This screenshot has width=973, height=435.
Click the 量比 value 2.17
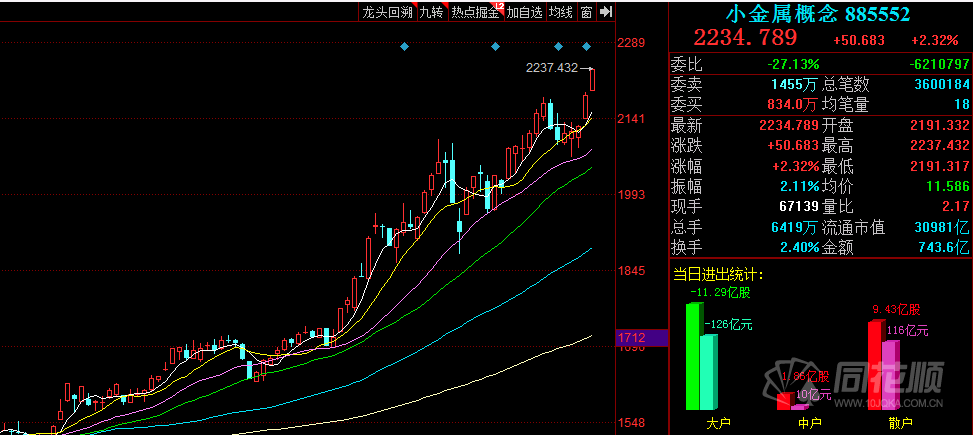pyautogui.click(x=954, y=207)
